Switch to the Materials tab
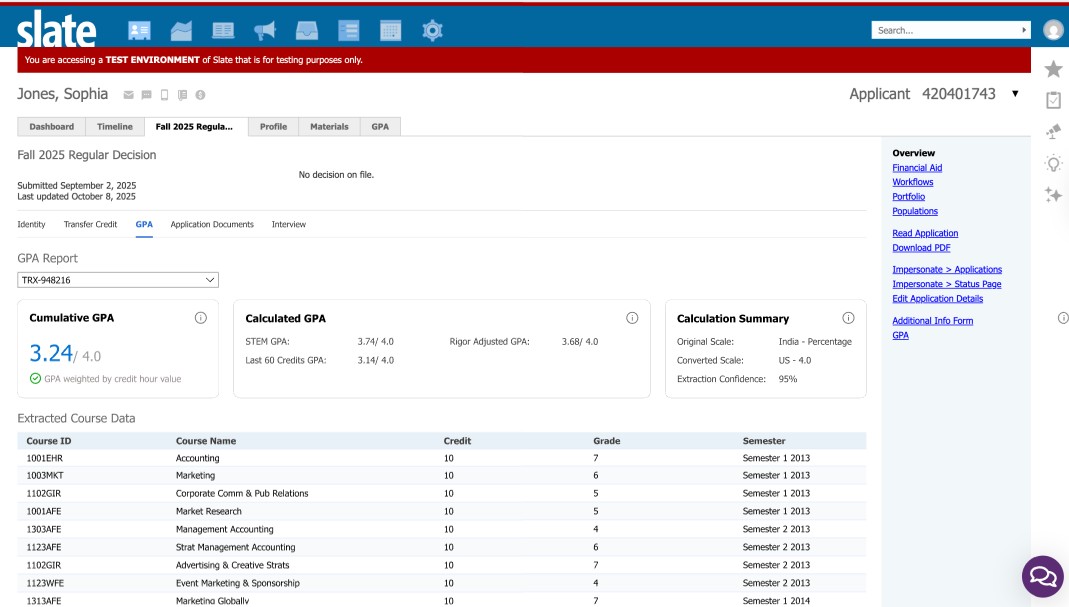The image size is (1069, 607). pyautogui.click(x=329, y=126)
